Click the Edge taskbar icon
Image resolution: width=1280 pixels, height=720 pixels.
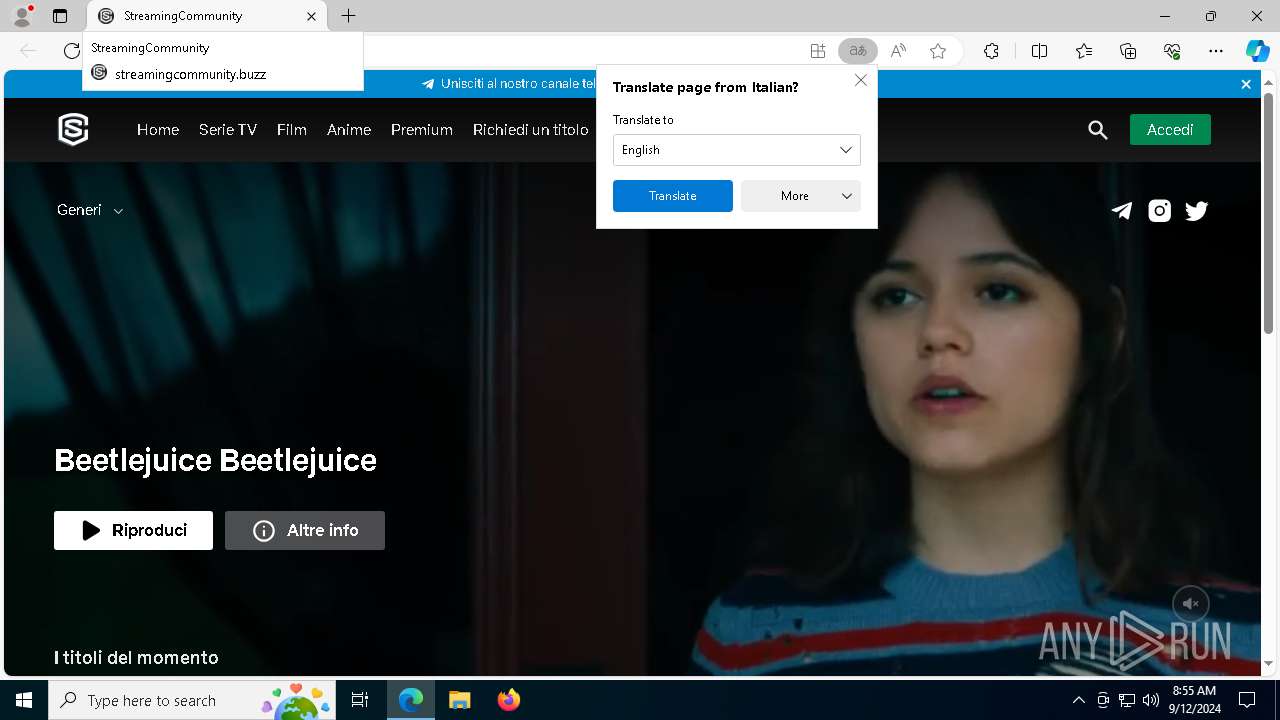[x=411, y=700]
